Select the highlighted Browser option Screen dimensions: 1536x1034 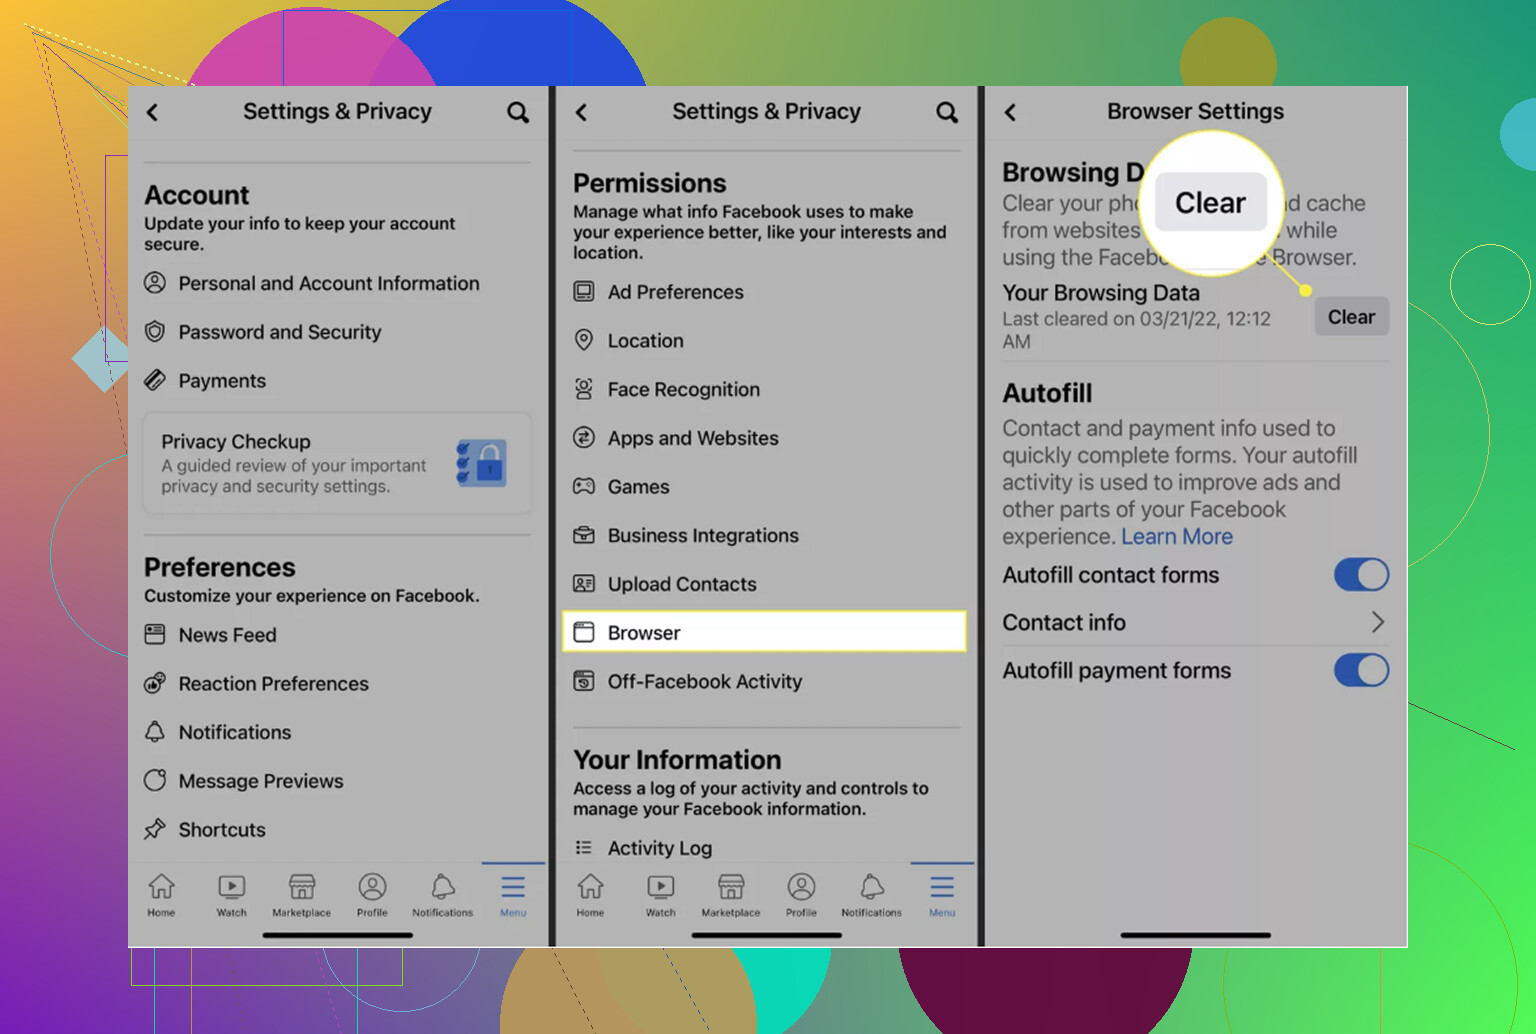tap(765, 632)
